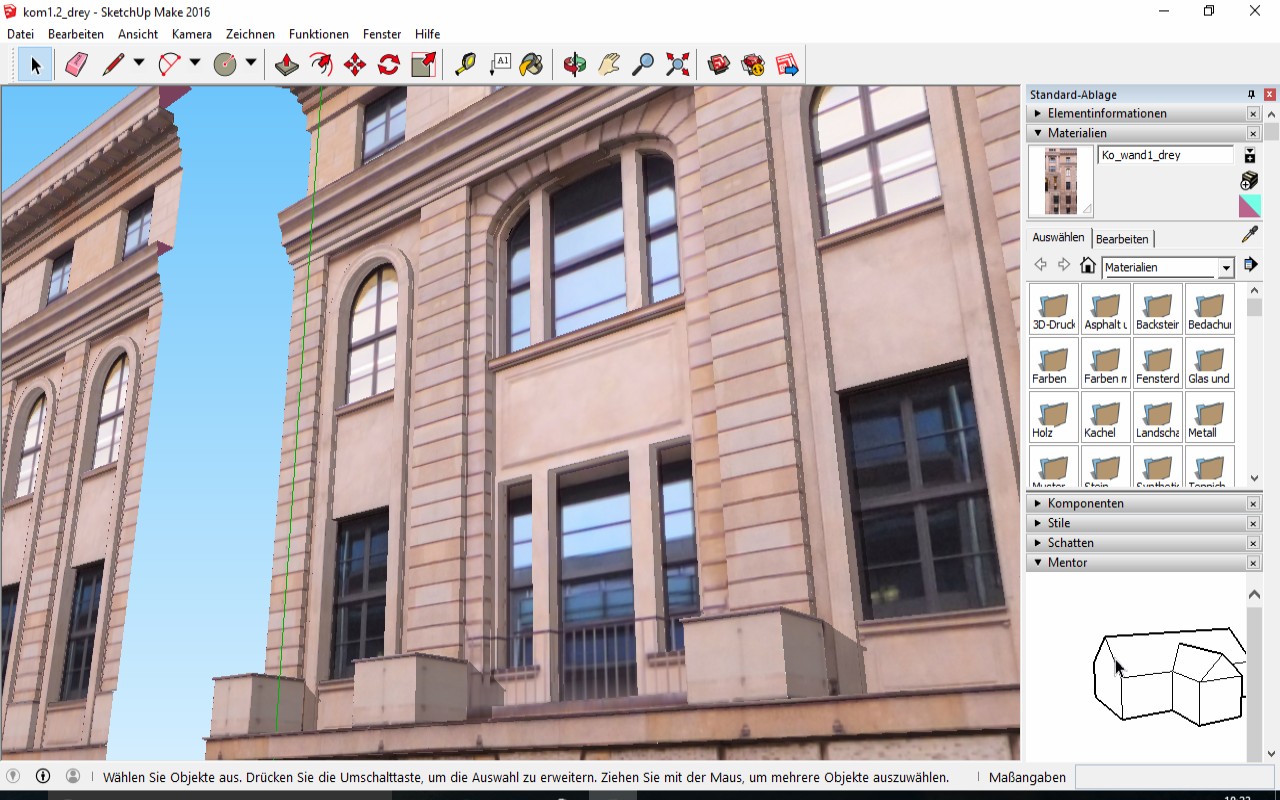Image resolution: width=1280 pixels, height=800 pixels.
Task: Open the 3D Warehouse from the toolbar
Action: [718, 65]
